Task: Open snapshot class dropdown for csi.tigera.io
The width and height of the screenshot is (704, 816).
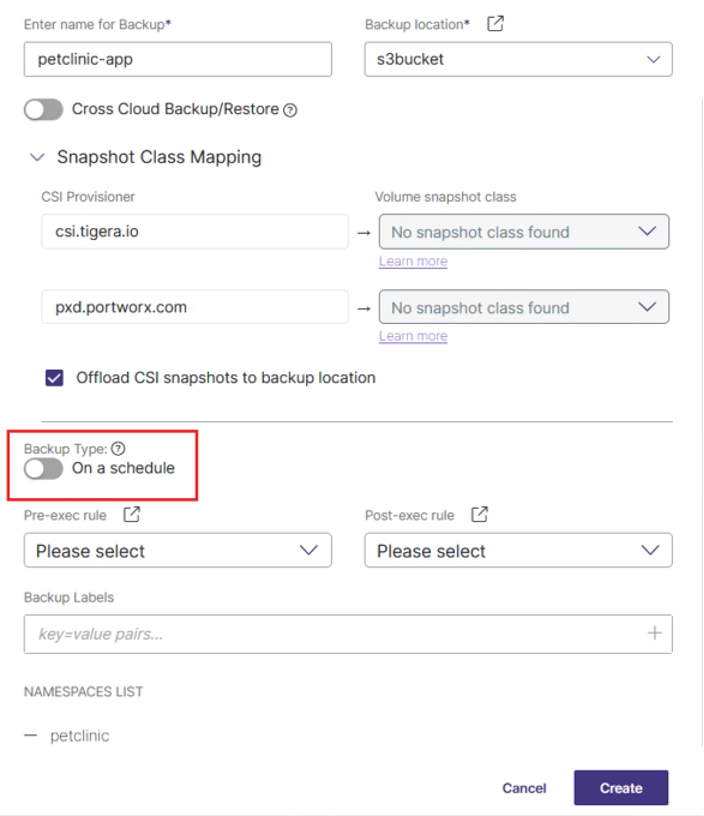Action: [523, 232]
